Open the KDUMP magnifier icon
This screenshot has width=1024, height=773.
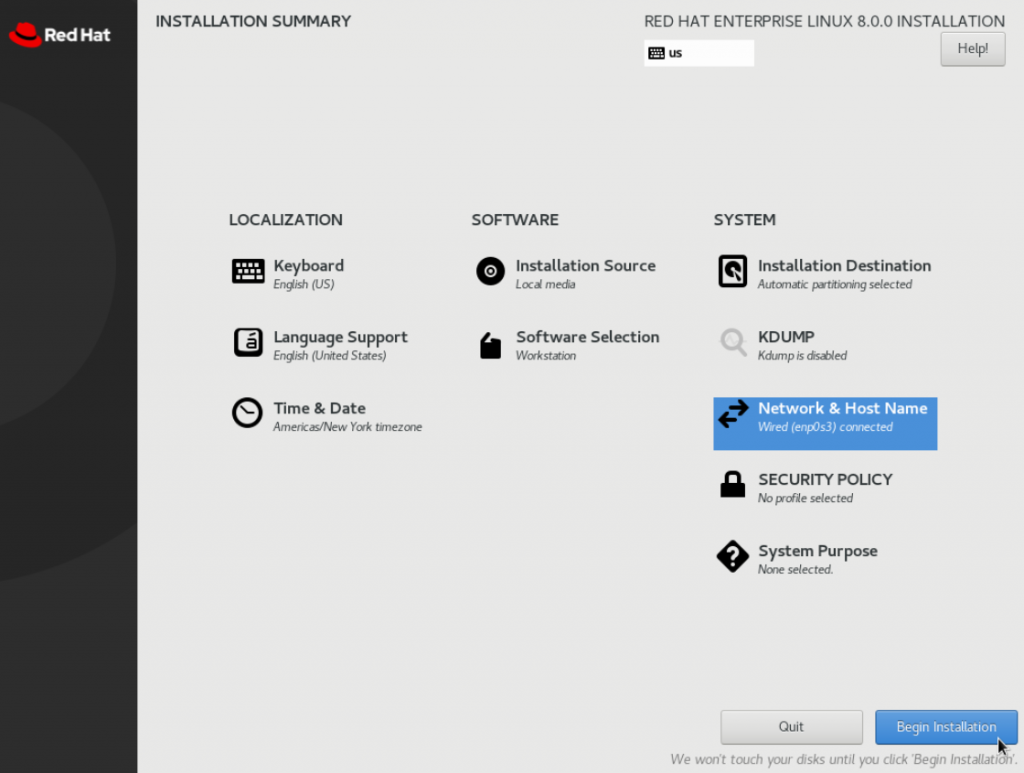[733, 342]
